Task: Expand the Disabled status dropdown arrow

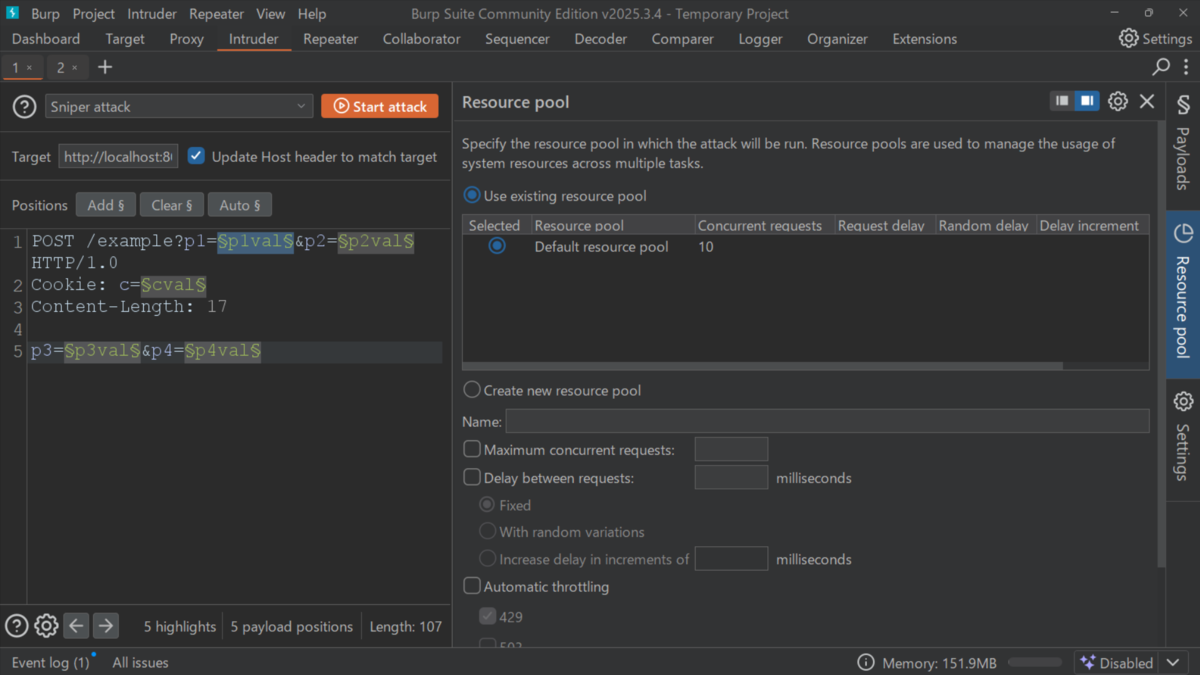Action: tap(1174, 663)
